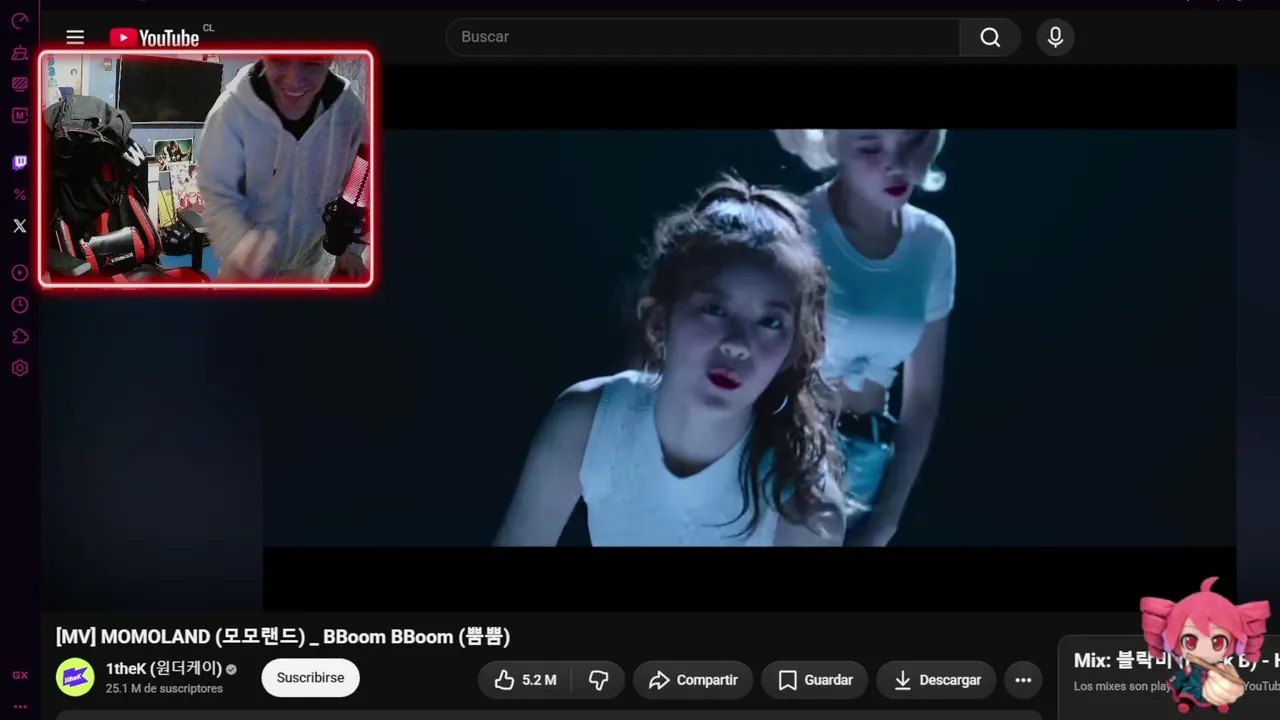
Task: Subscribe to 1theK via Suscribirse
Action: 310,678
